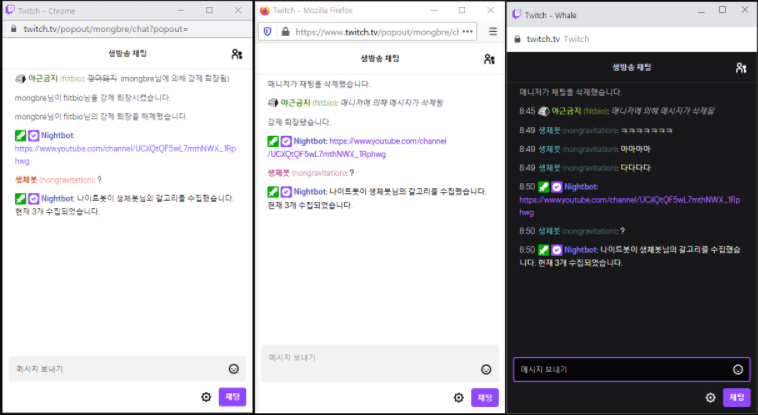The image size is (758, 415).
Task: Click first Nightbot username in Chrome chat
Action: (58, 135)
